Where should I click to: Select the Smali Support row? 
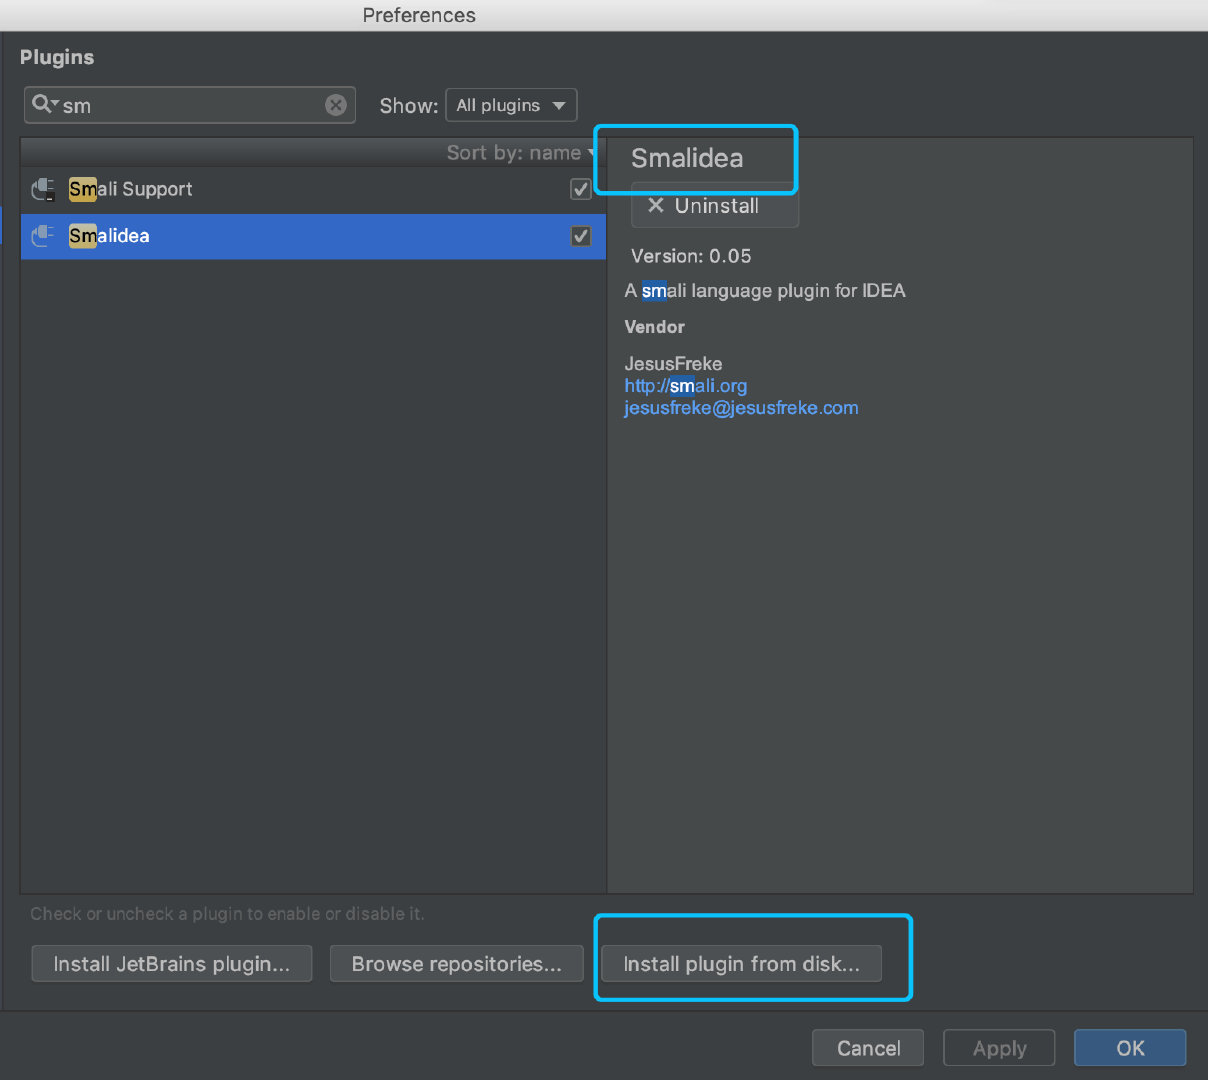tap(313, 189)
